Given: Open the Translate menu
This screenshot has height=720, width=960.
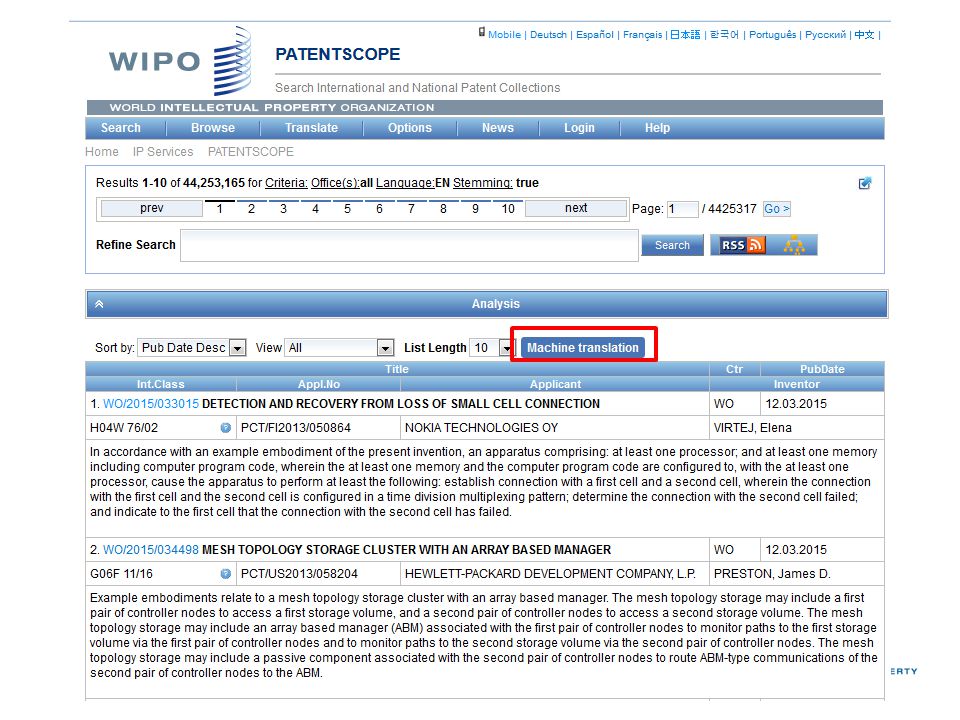Looking at the screenshot, I should (311, 128).
